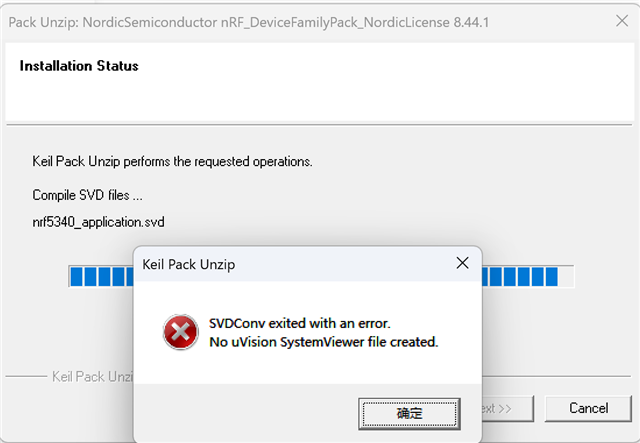
Task: Select the 'No uVision SystemViewer file created' line
Action: pyautogui.click(x=324, y=342)
